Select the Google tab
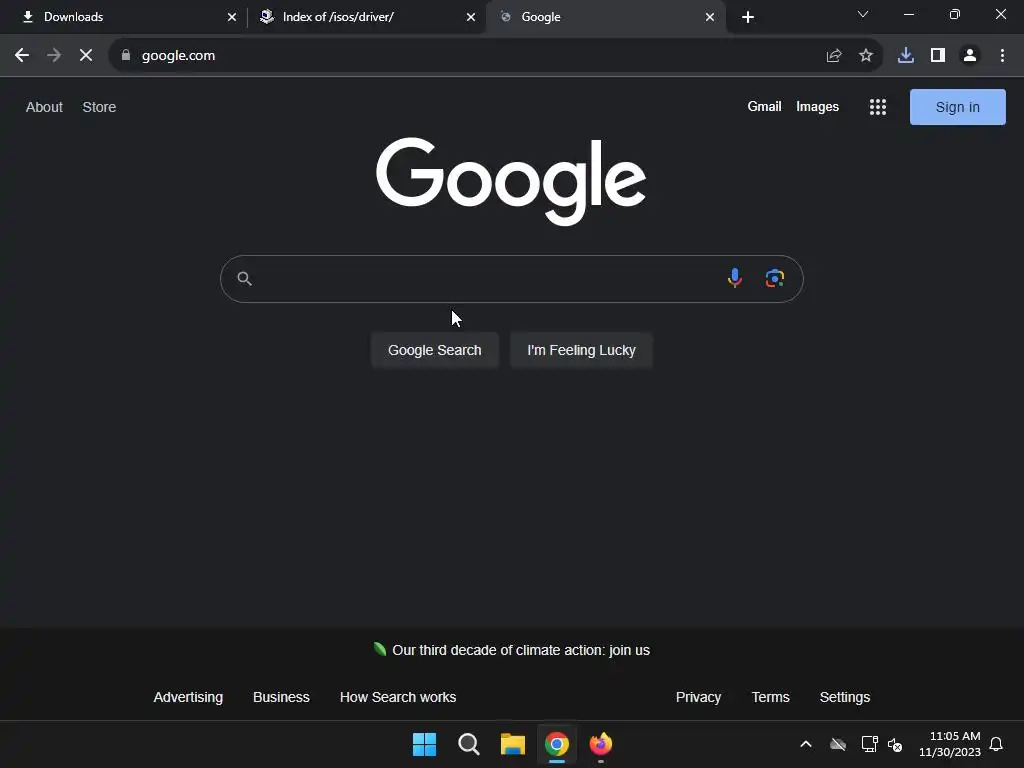 (605, 17)
